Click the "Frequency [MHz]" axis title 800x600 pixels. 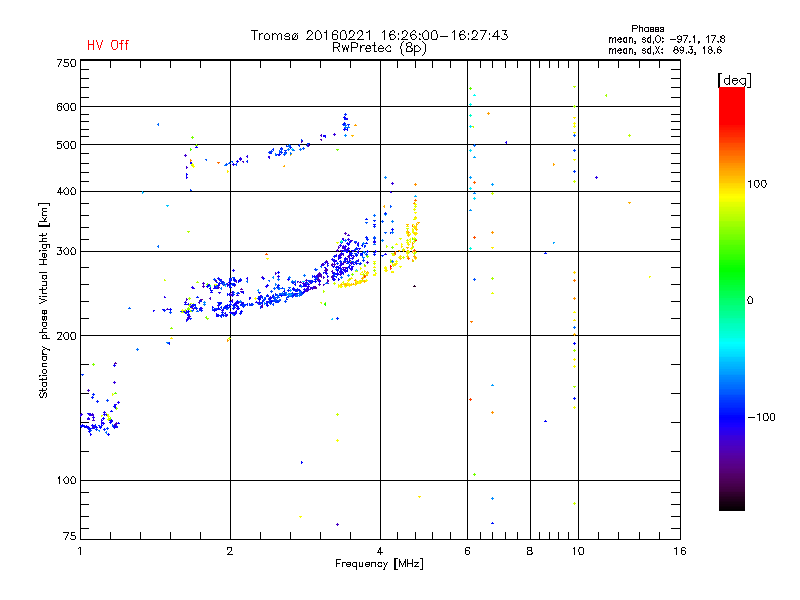click(379, 564)
